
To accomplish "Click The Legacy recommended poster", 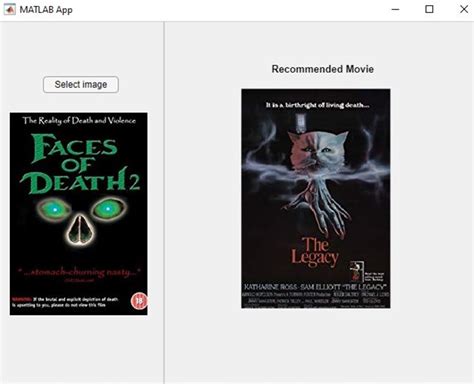I will click(x=316, y=199).
